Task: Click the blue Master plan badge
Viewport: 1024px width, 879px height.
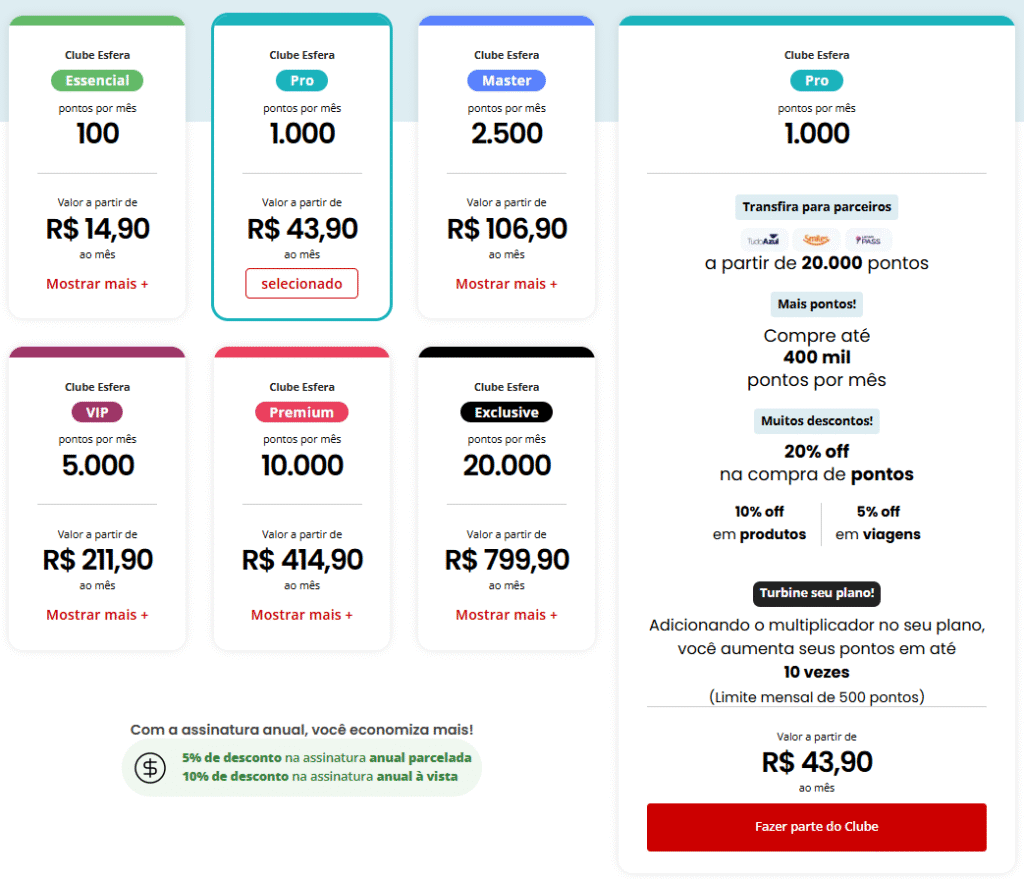Action: coord(506,80)
